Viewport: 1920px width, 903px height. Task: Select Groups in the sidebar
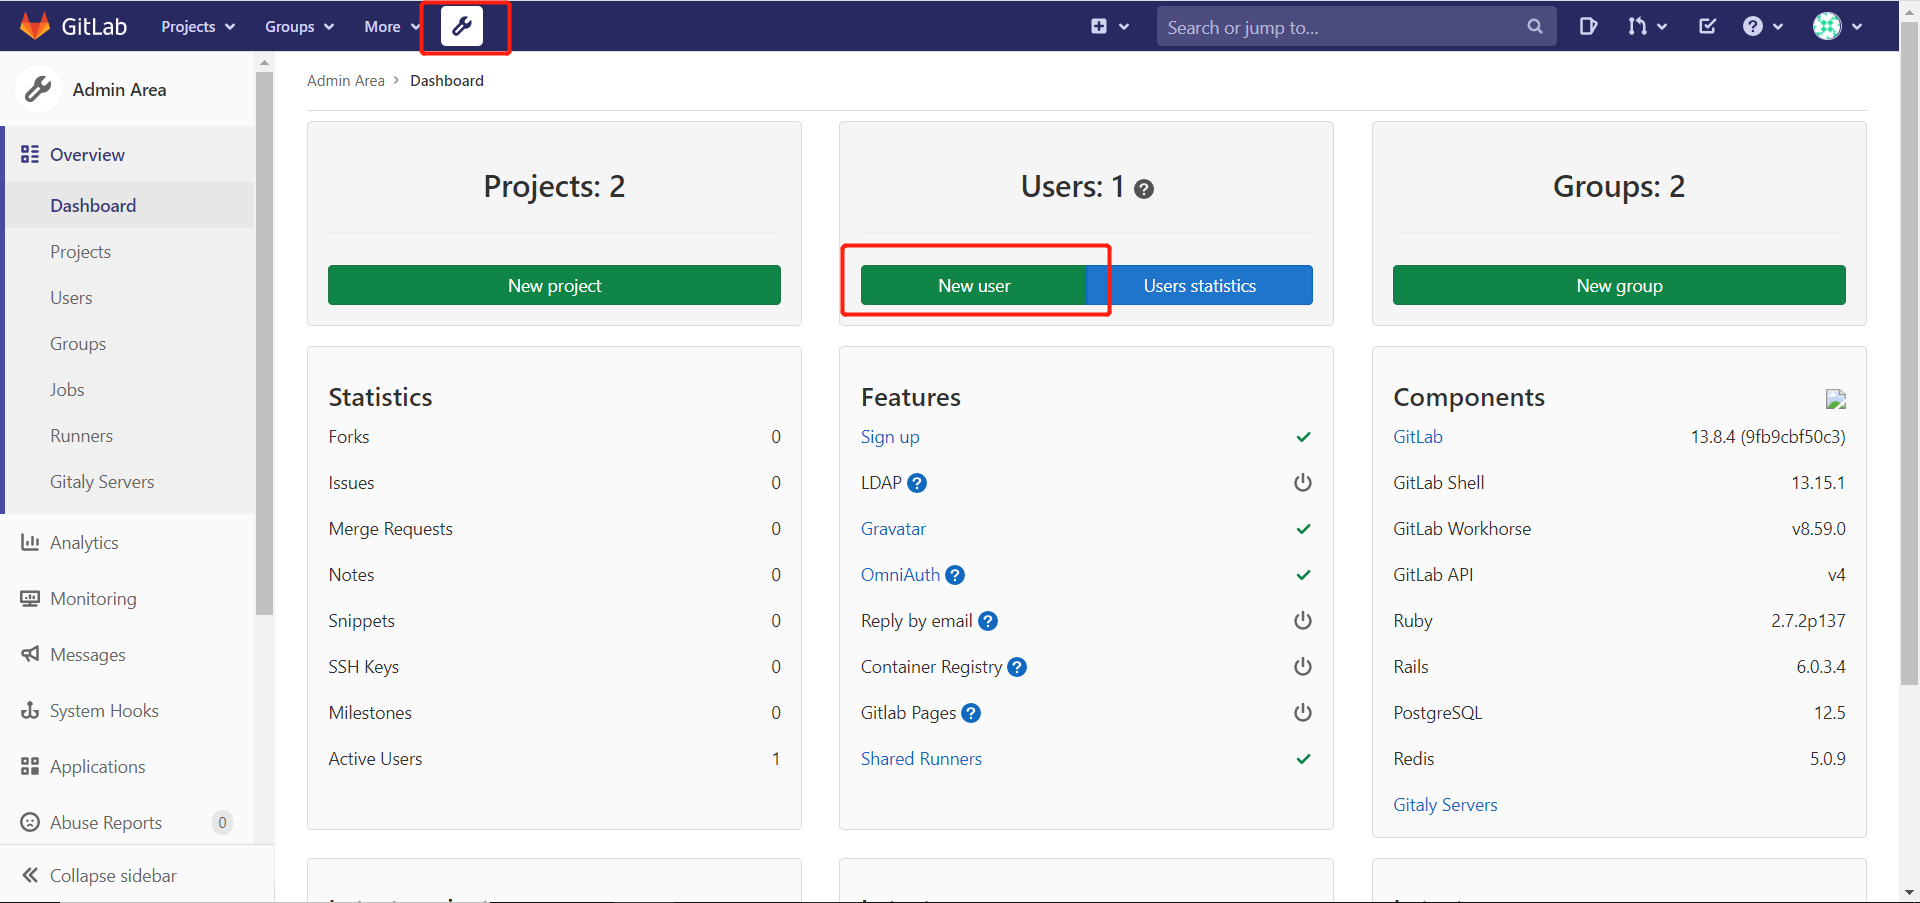point(130,343)
